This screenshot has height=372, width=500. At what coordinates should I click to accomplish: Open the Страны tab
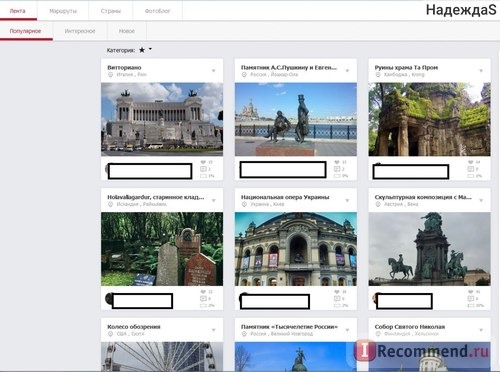111,11
